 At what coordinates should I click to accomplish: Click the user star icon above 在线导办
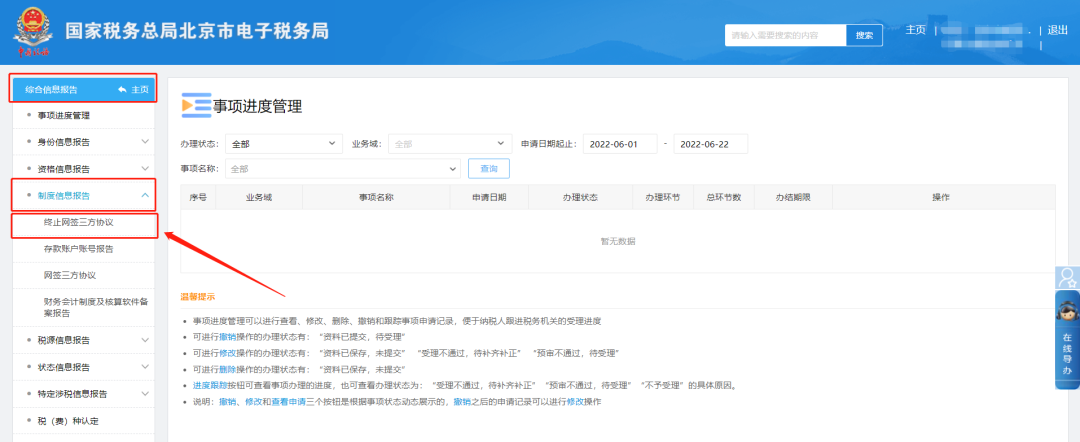click(1068, 277)
